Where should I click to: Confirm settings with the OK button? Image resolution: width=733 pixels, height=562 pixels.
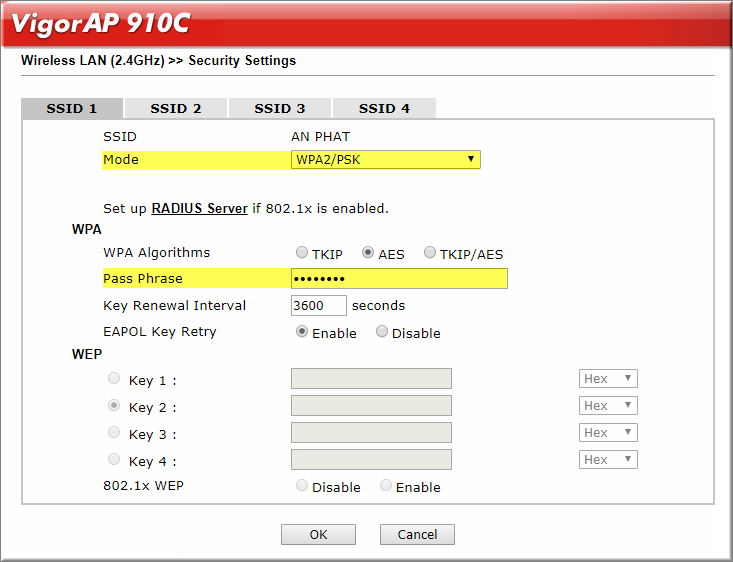[318, 534]
